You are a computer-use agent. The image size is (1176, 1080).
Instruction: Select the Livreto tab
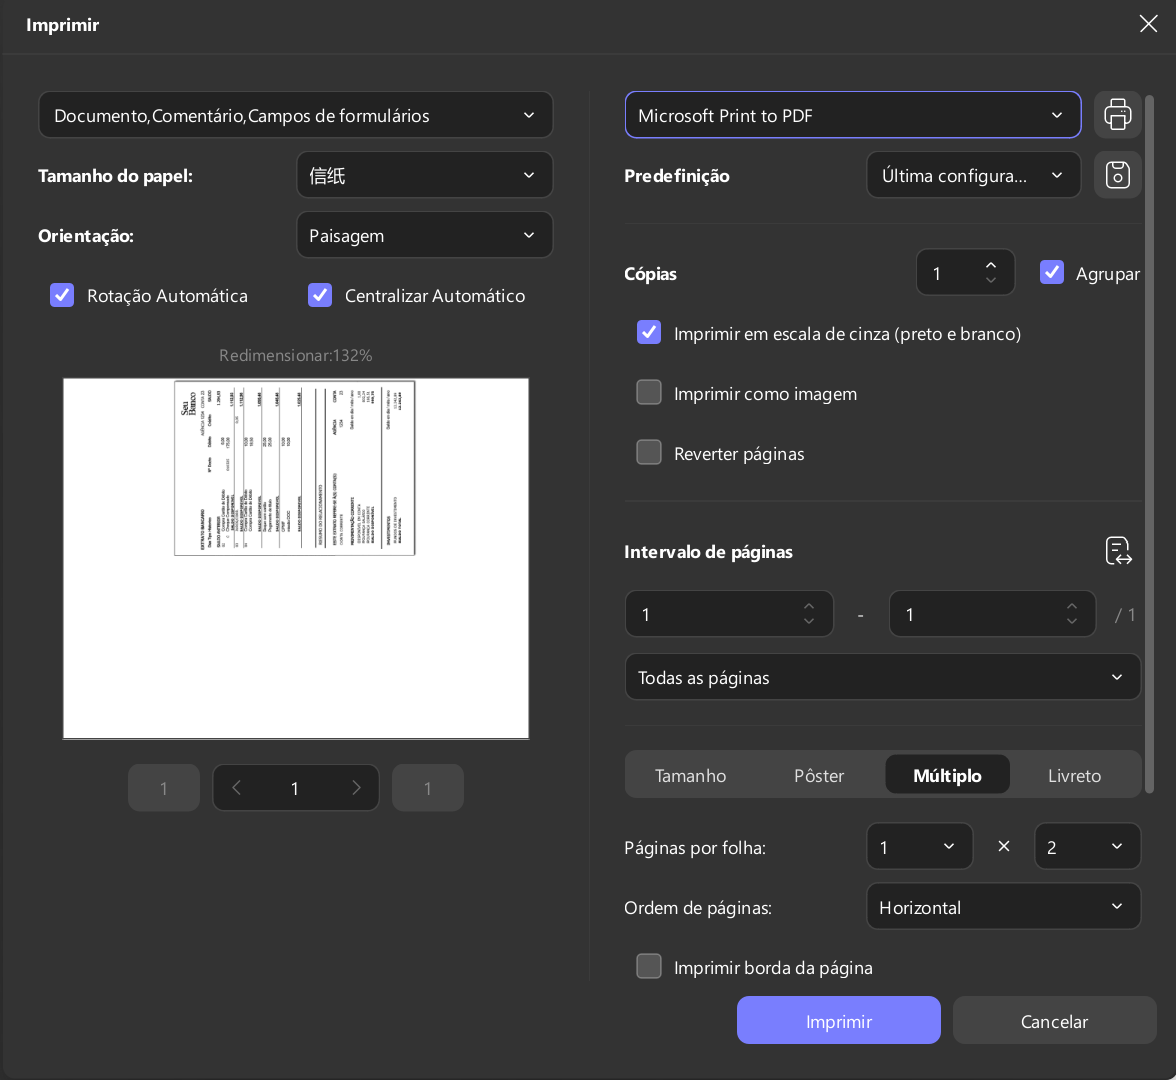pyautogui.click(x=1074, y=776)
